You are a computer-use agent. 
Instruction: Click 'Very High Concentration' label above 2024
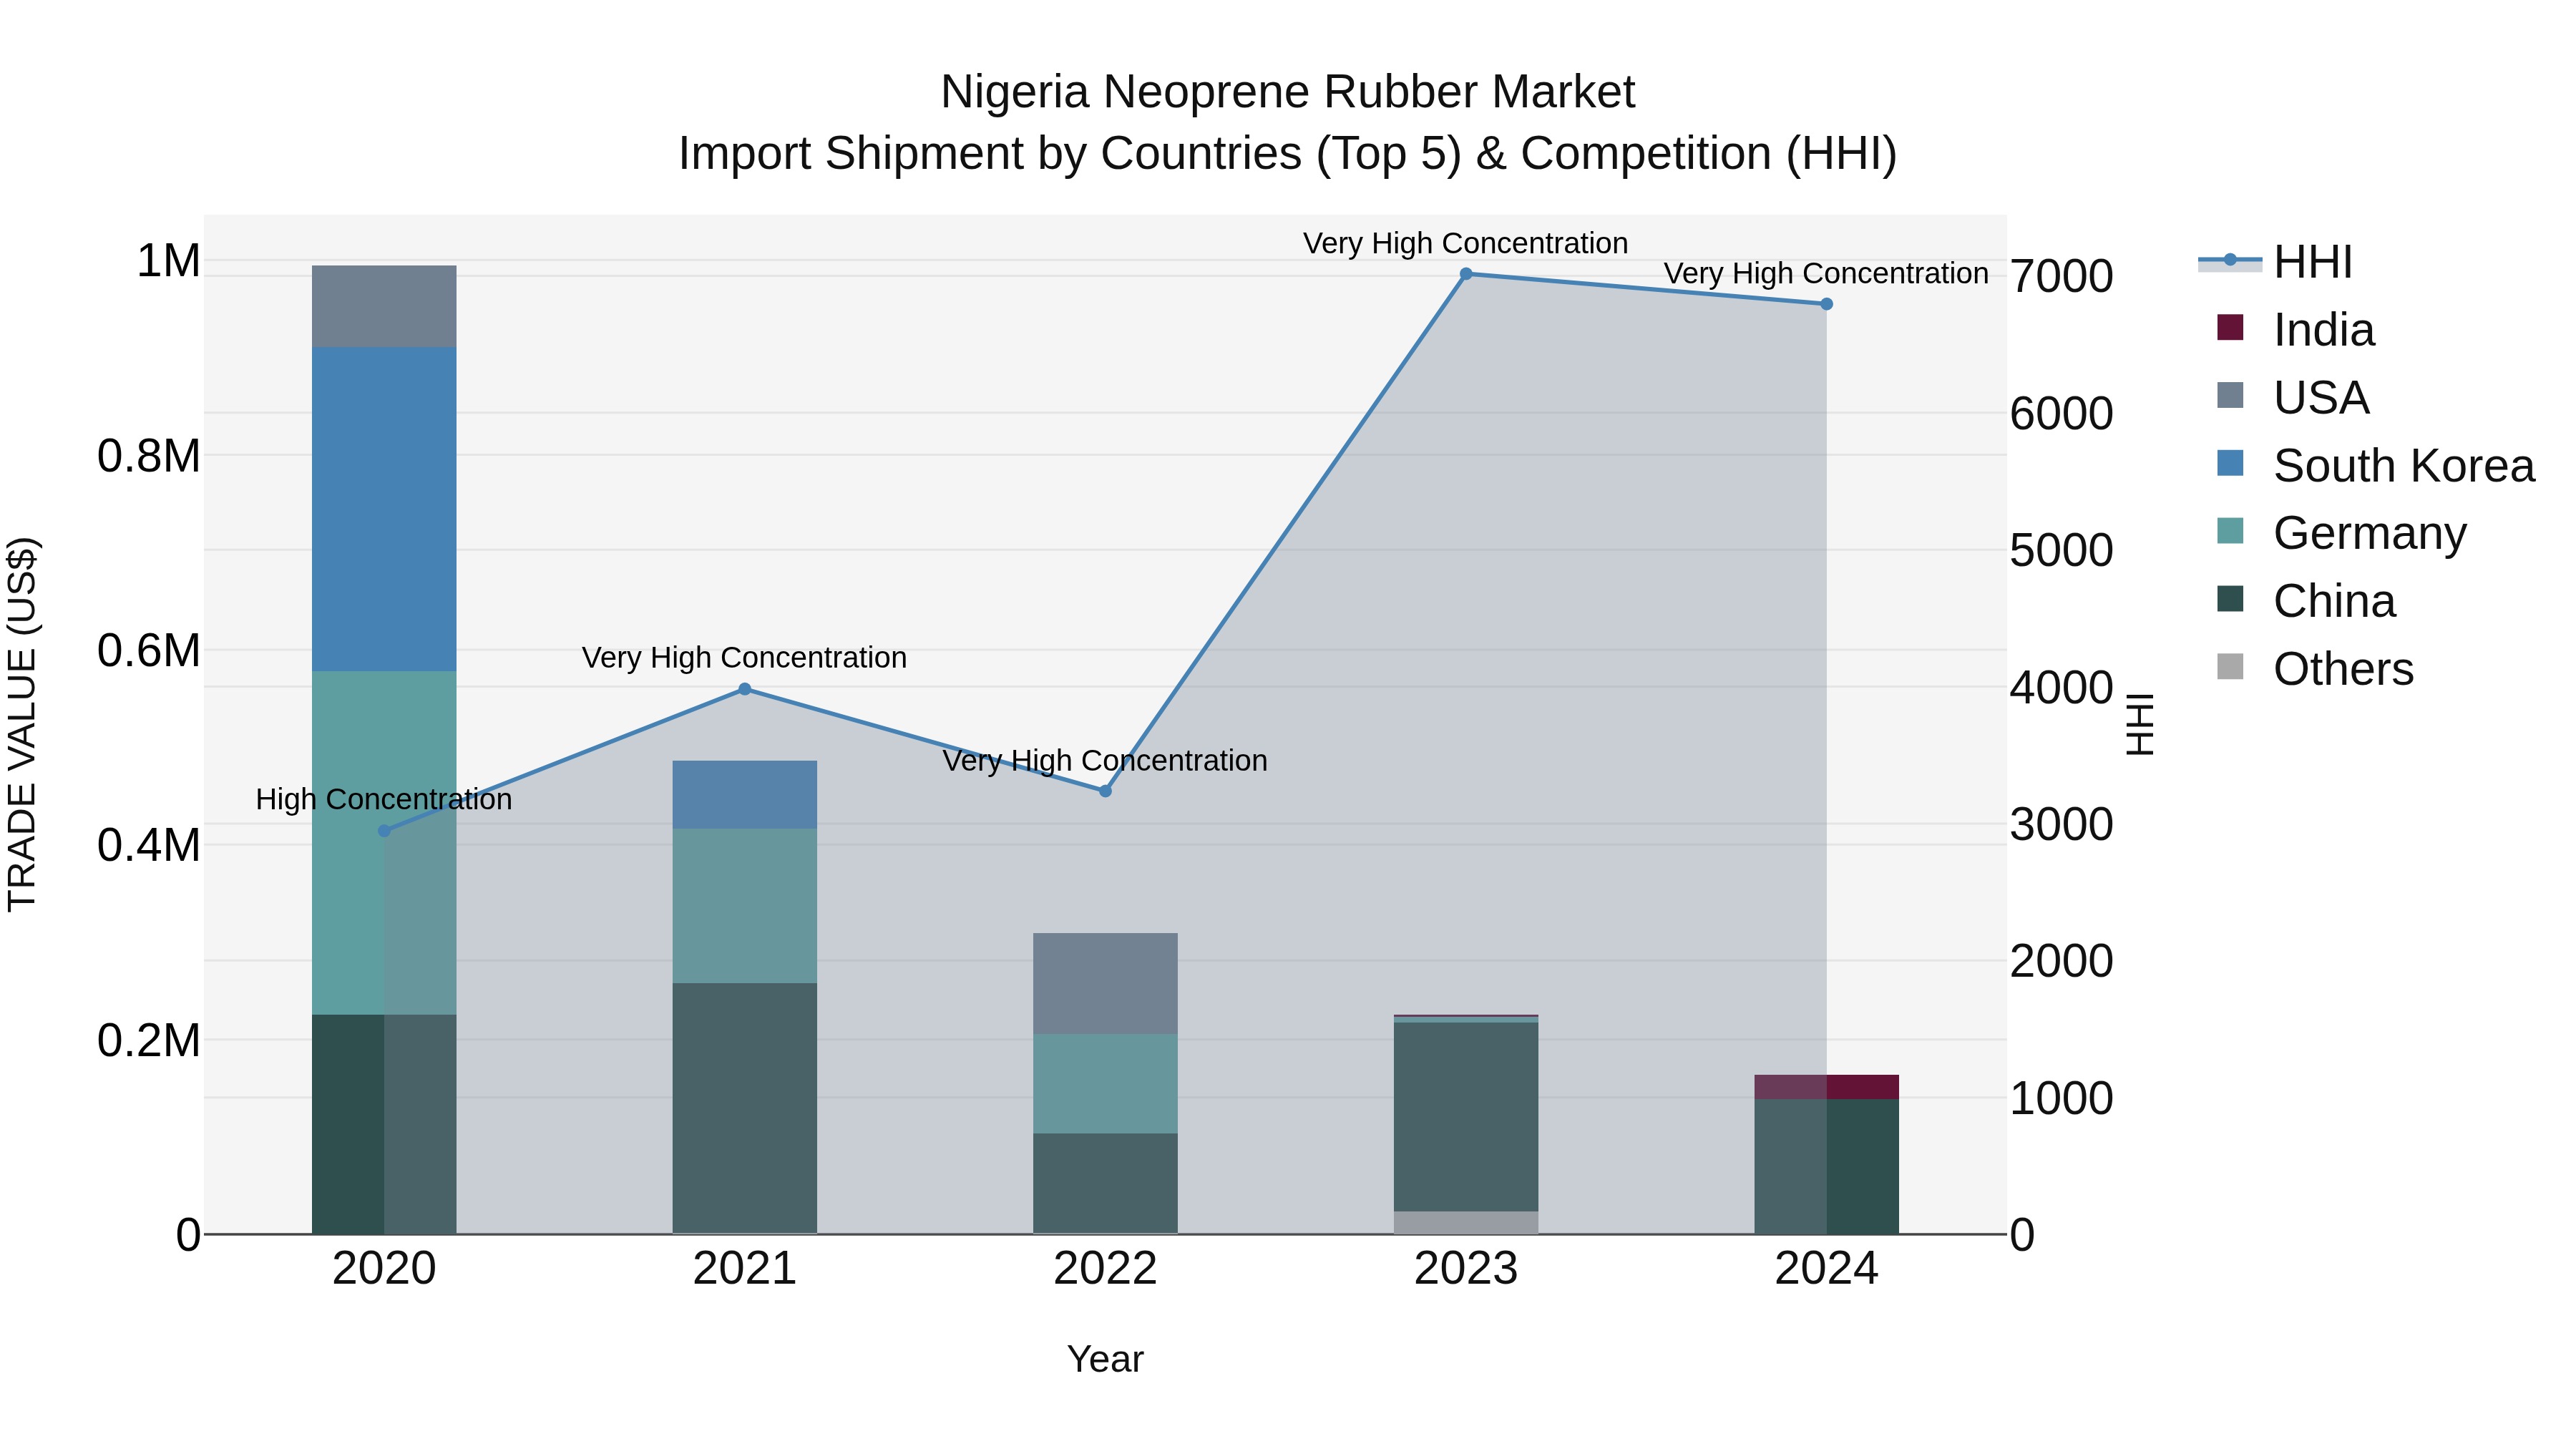pos(1826,274)
